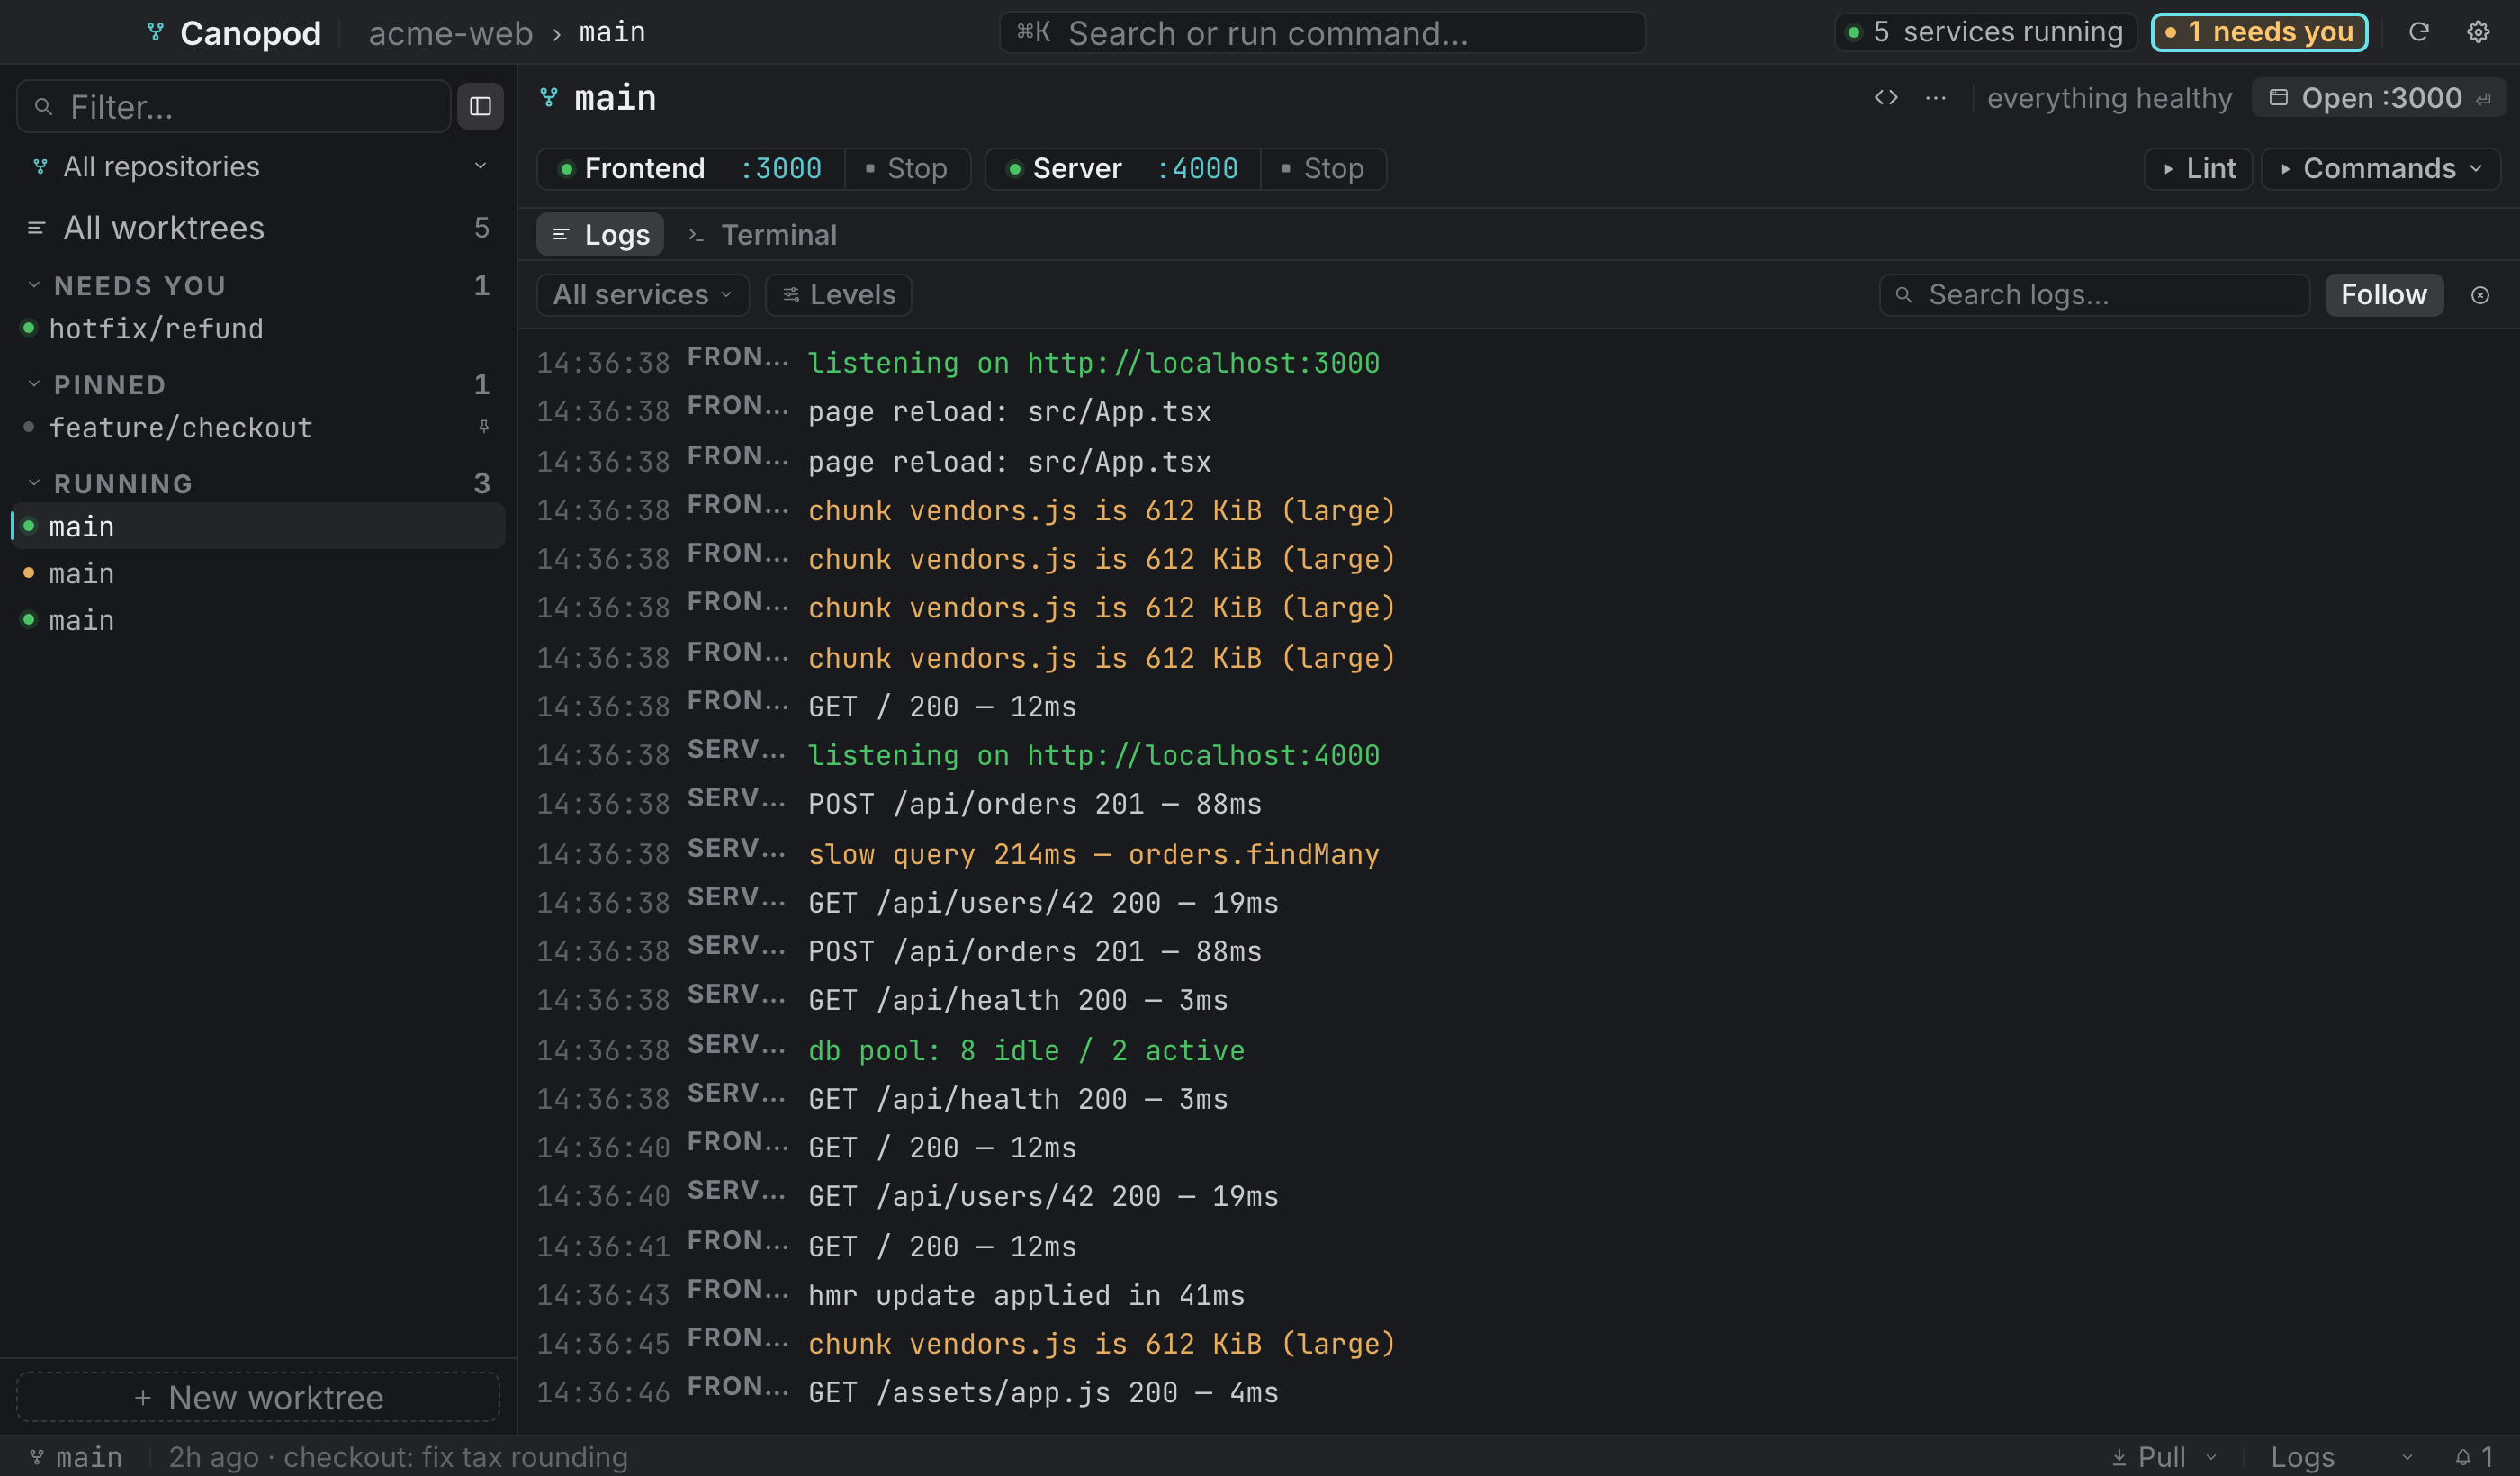The height and width of the screenshot is (1476, 2520).
Task: Open the three-dots more menu
Action: click(1936, 98)
